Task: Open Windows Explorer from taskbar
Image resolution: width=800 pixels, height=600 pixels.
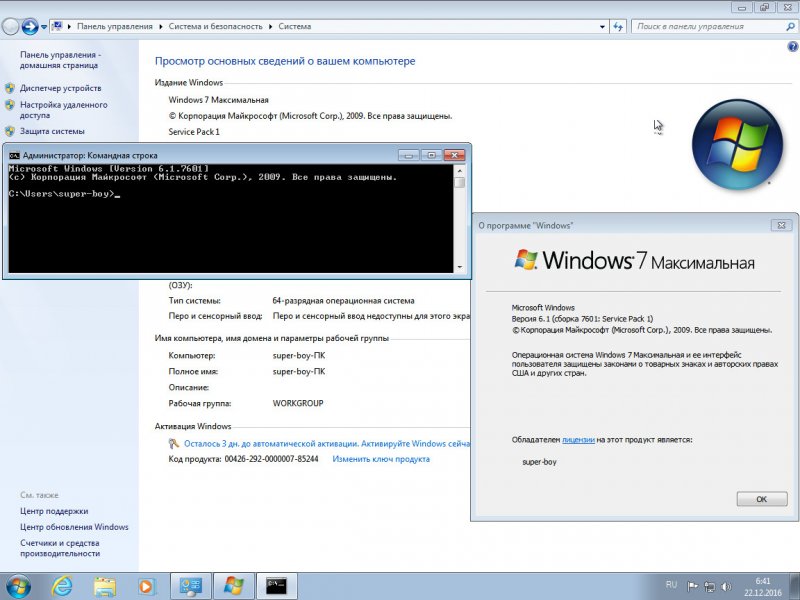Action: coord(104,586)
